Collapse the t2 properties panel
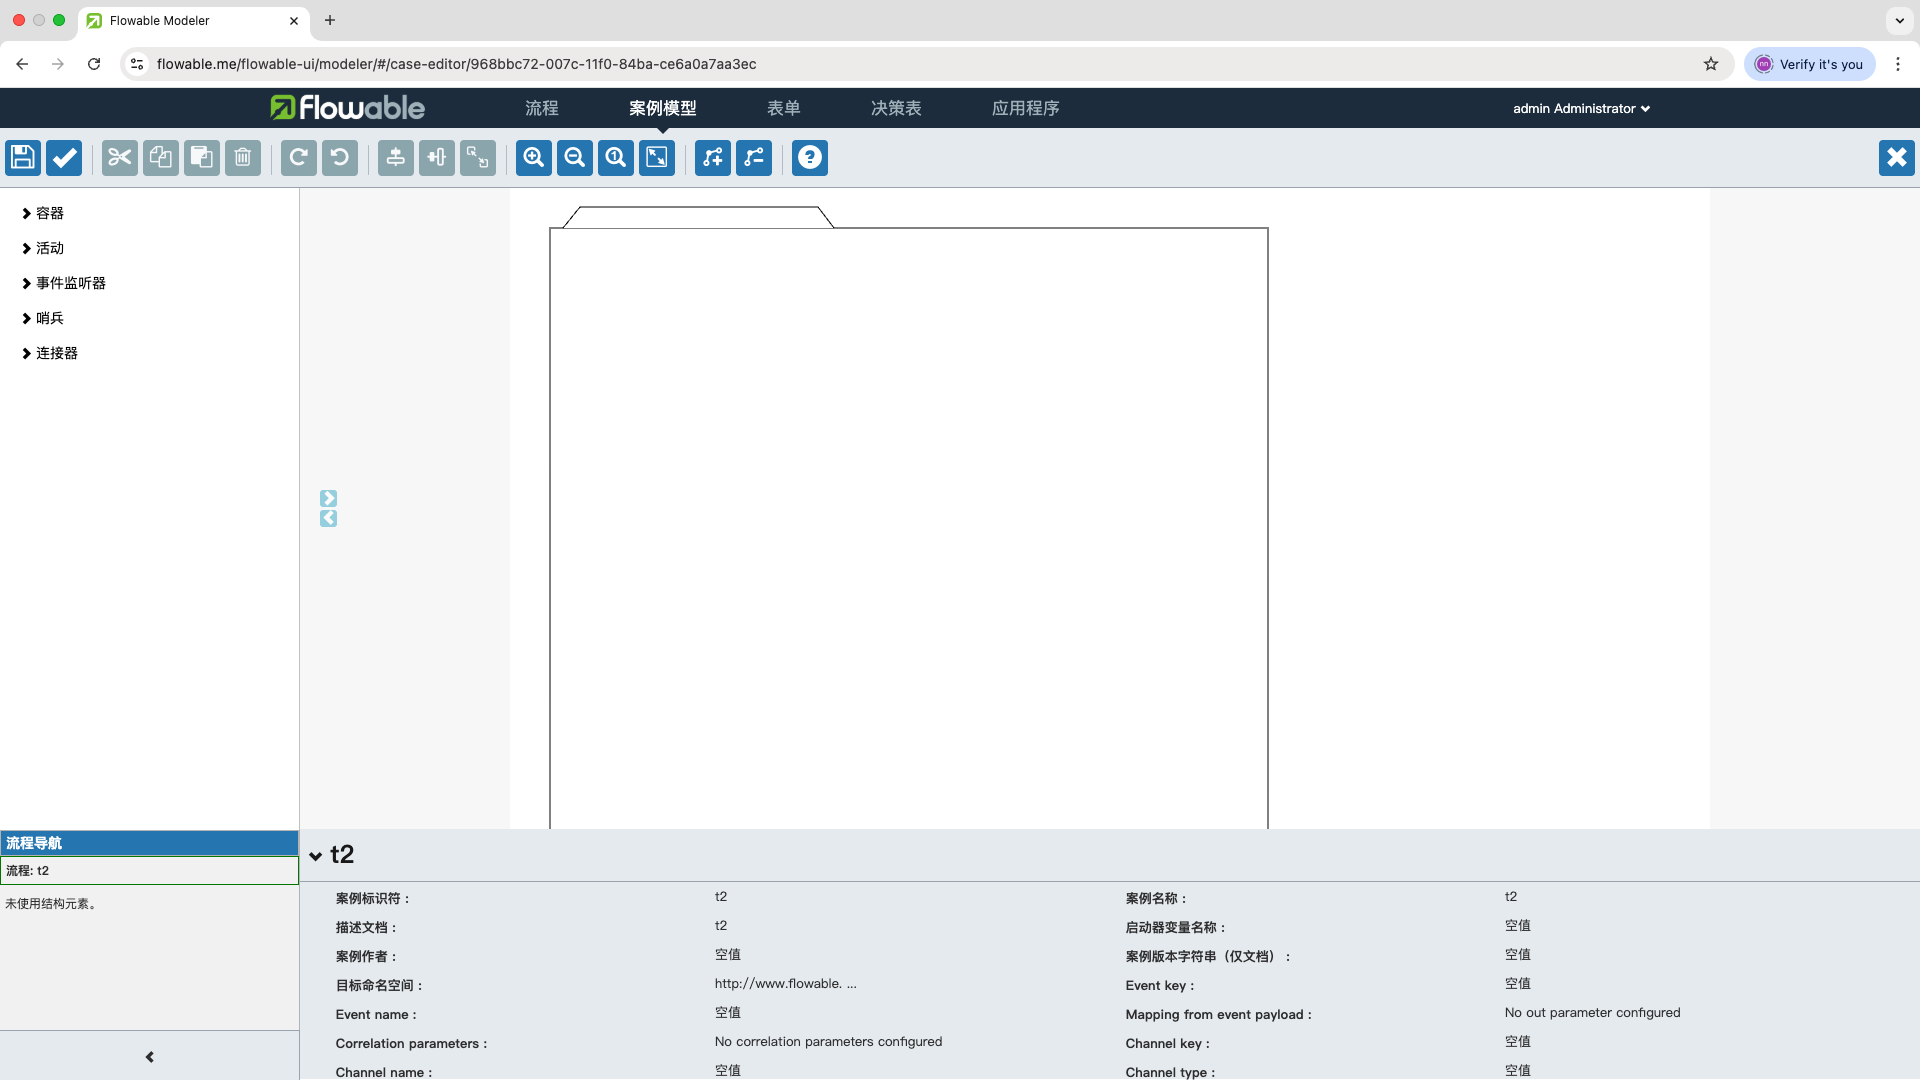The height and width of the screenshot is (1080, 1920). [x=316, y=856]
